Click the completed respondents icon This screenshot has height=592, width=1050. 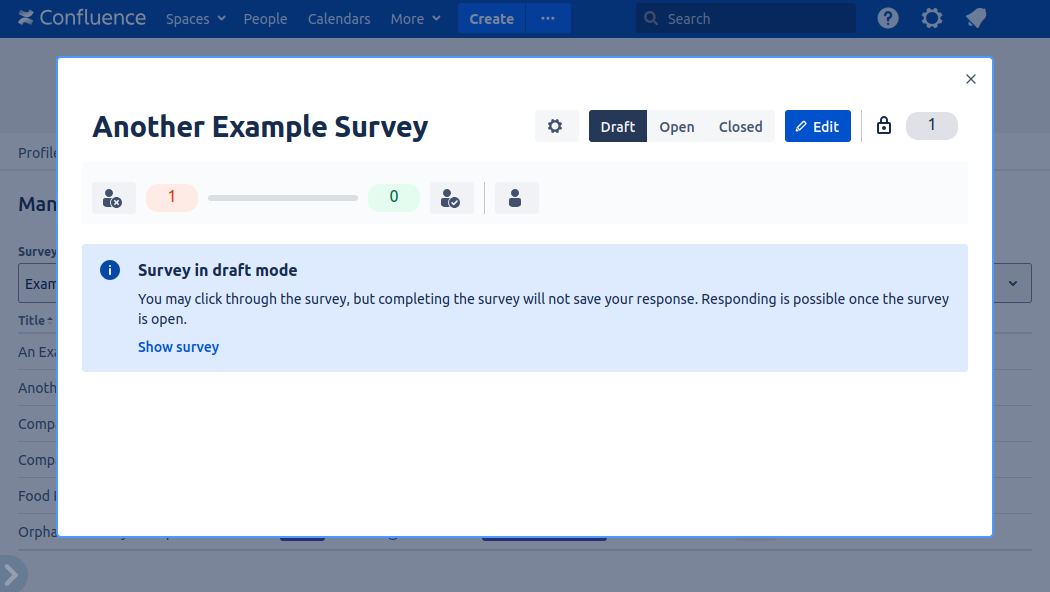(452, 197)
